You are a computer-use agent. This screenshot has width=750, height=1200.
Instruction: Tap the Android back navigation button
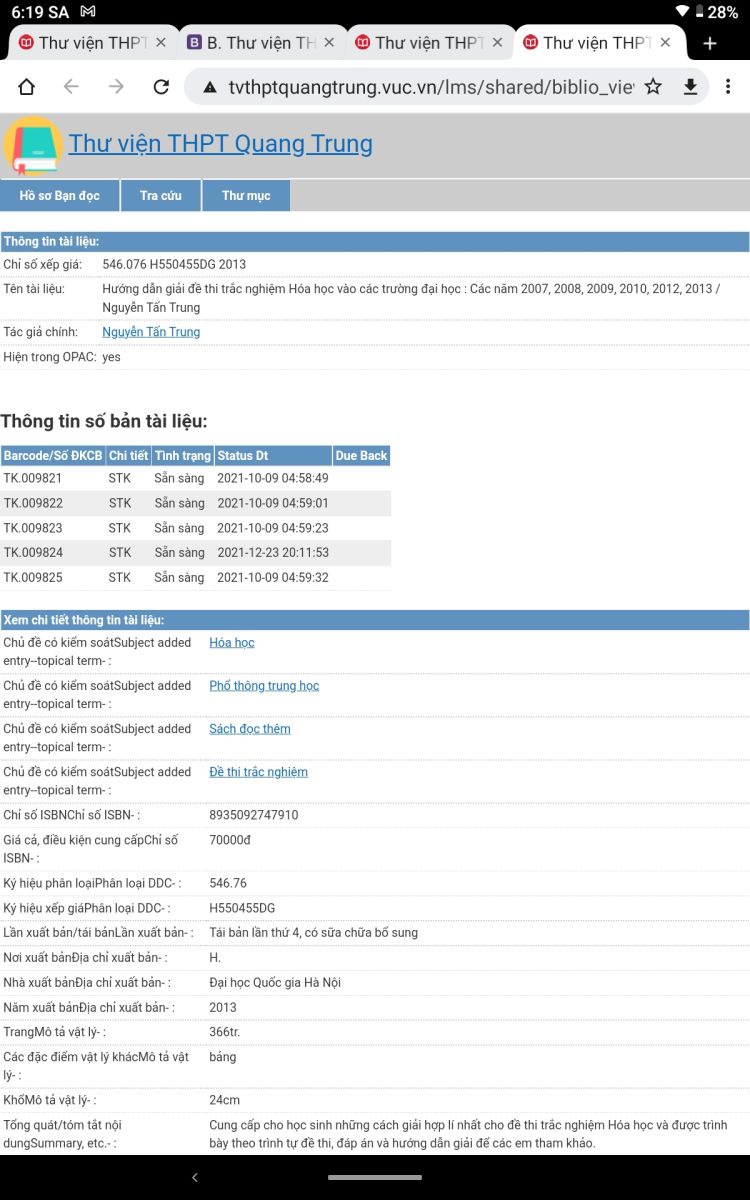[195, 1178]
